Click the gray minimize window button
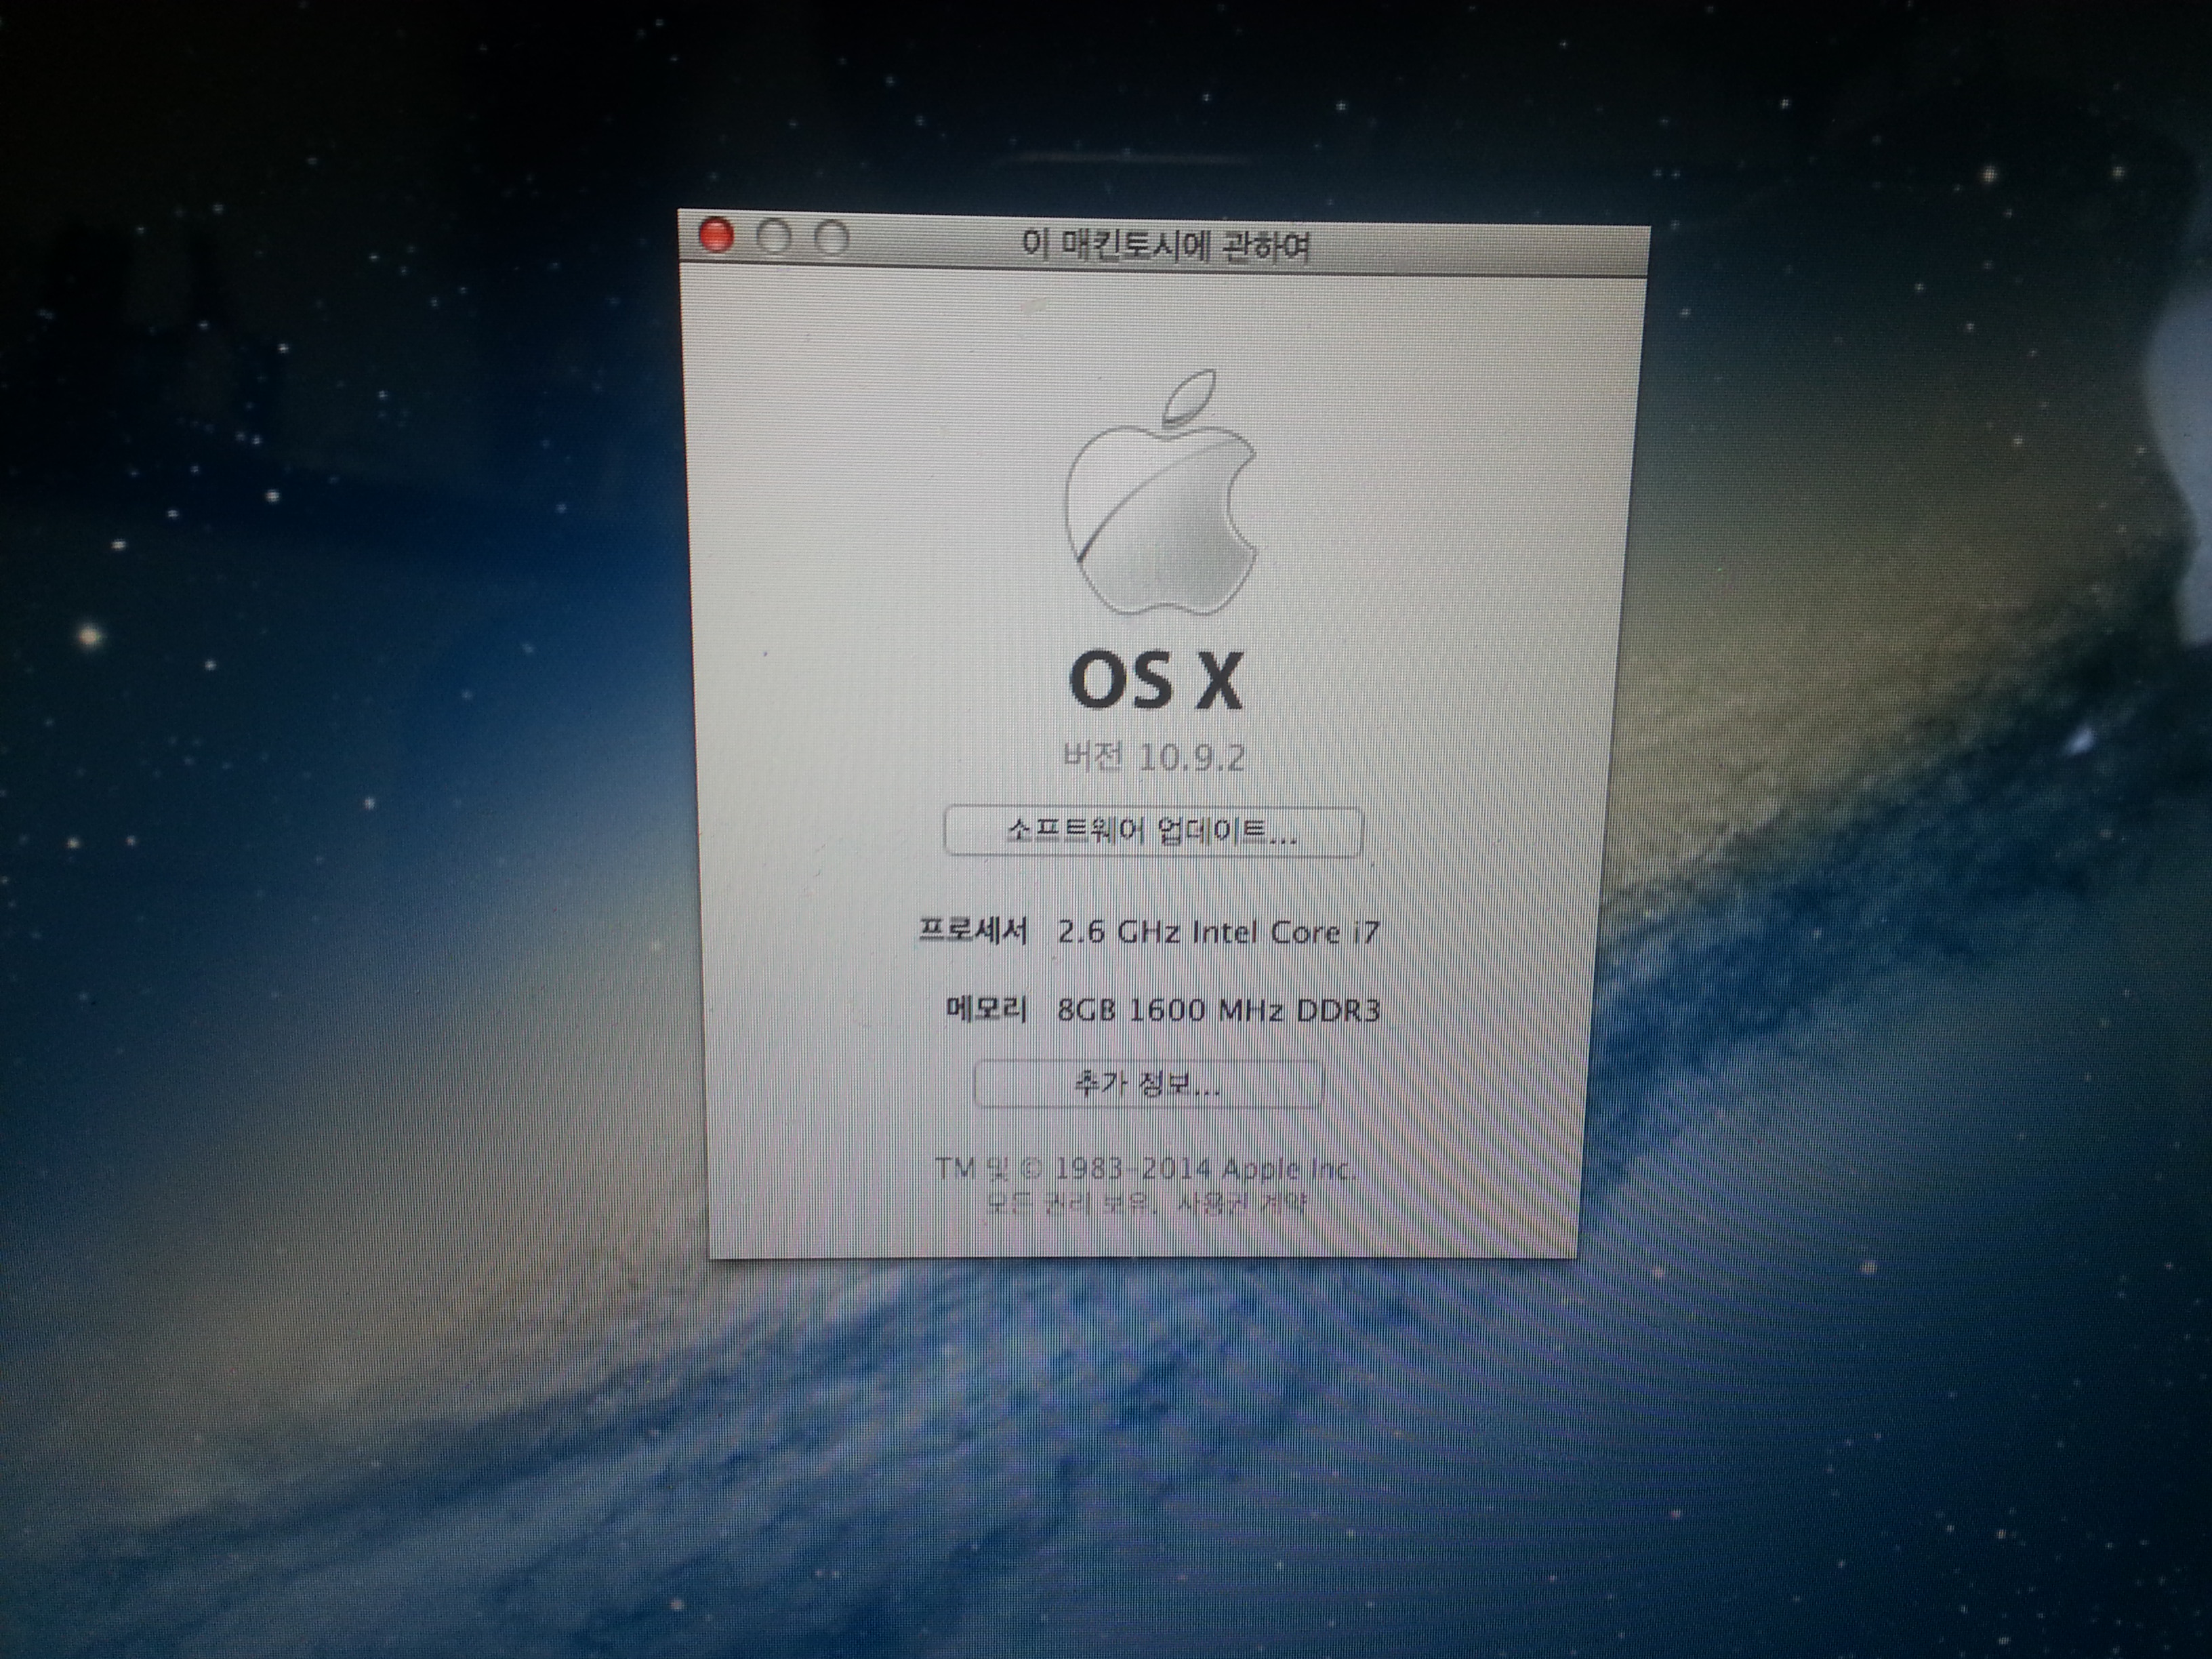 [x=775, y=237]
